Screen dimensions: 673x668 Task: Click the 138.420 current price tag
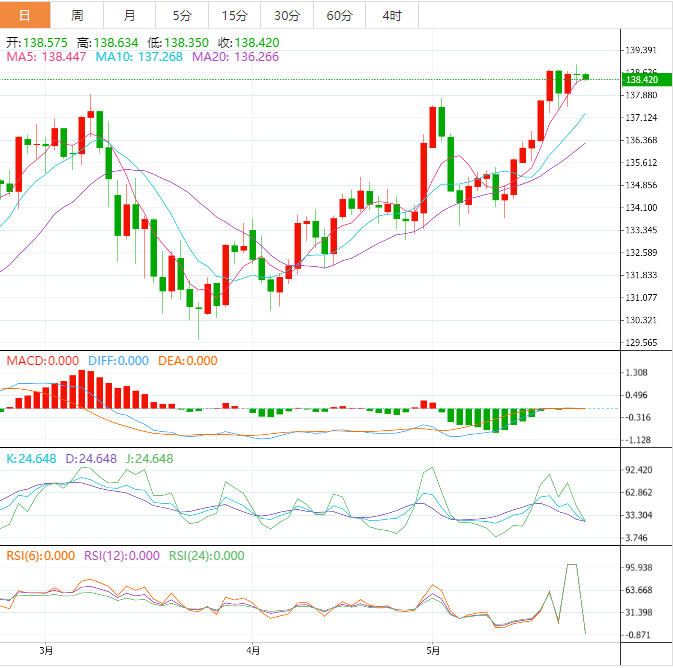click(640, 79)
